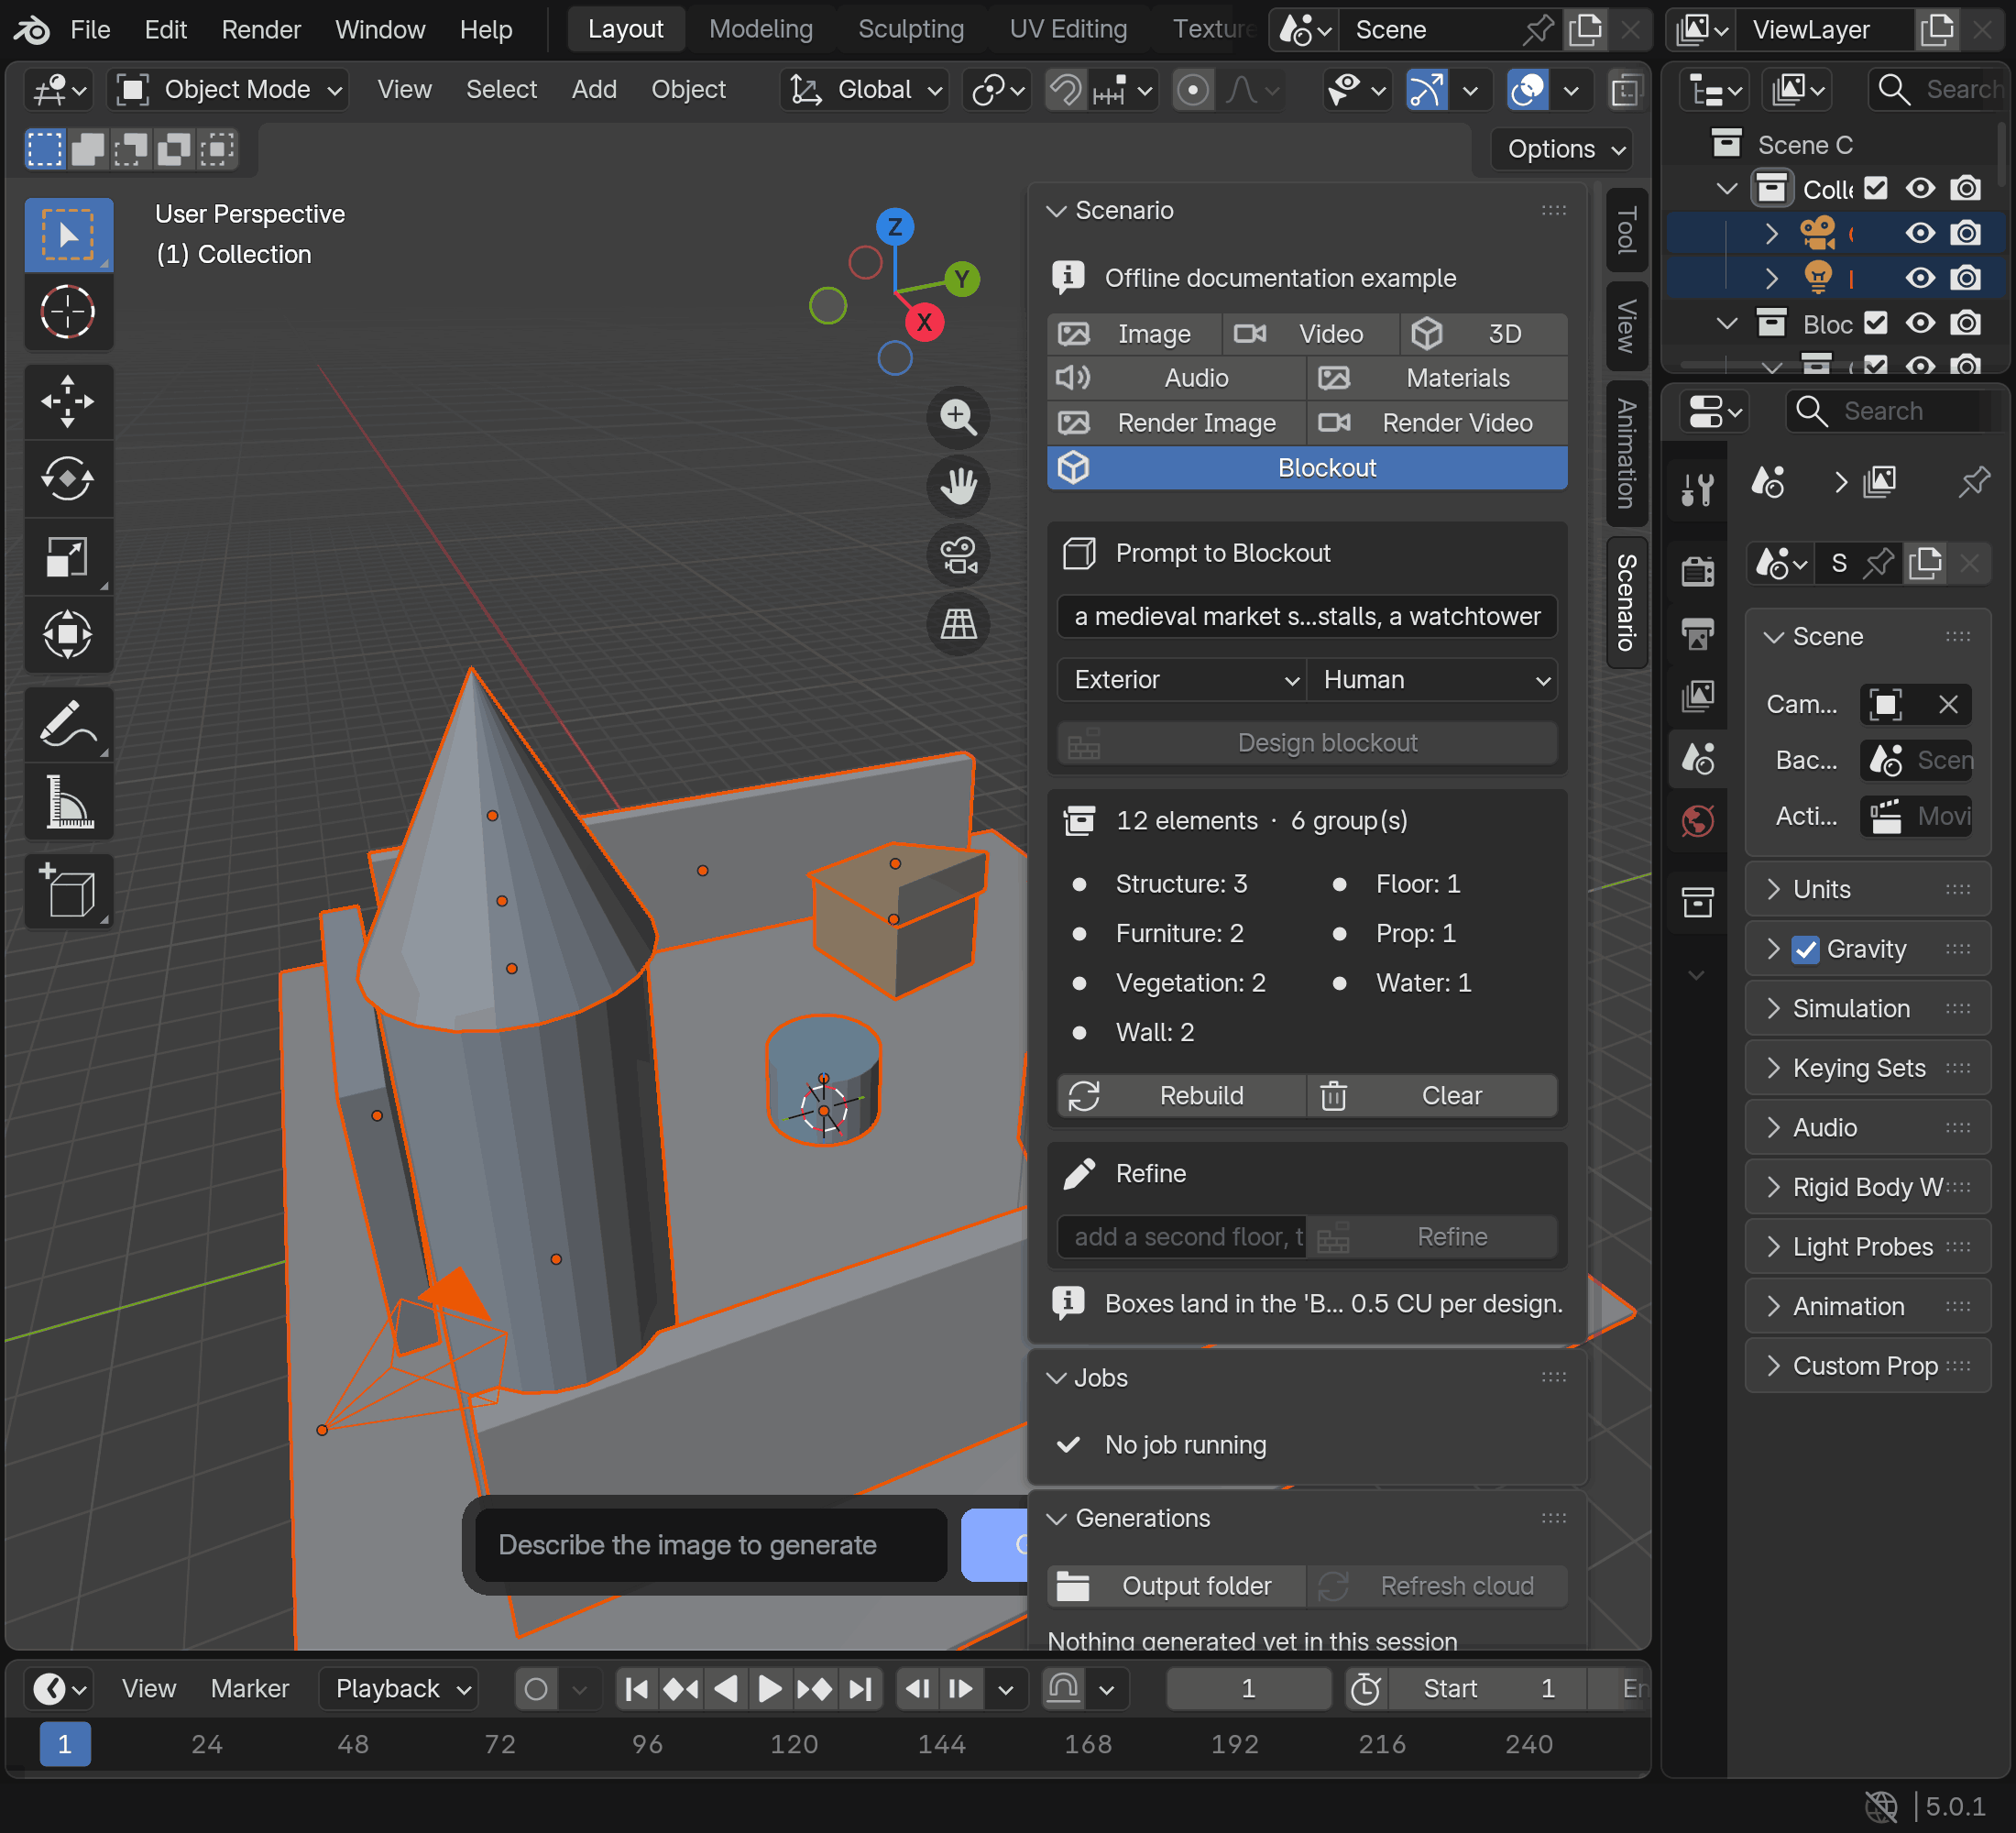Open the Render properties tab icon
Image resolution: width=2016 pixels, height=1833 pixels.
pos(1697,571)
